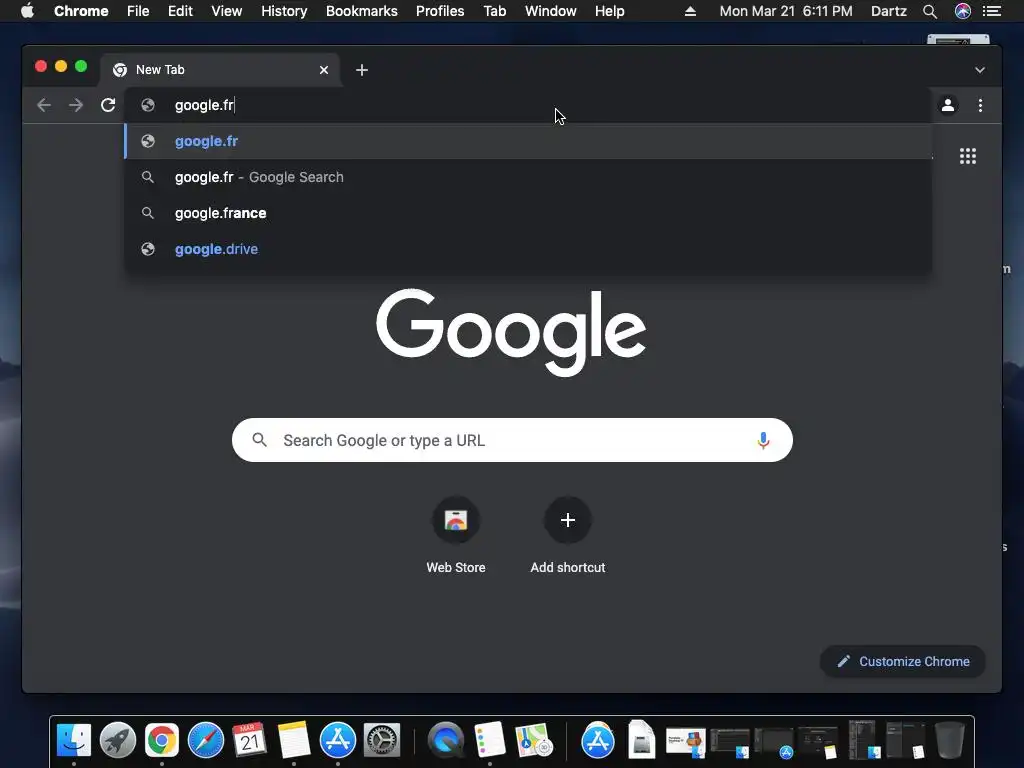Screen dimensions: 1024x768
Task: Open the Apple menu
Action: point(27,11)
